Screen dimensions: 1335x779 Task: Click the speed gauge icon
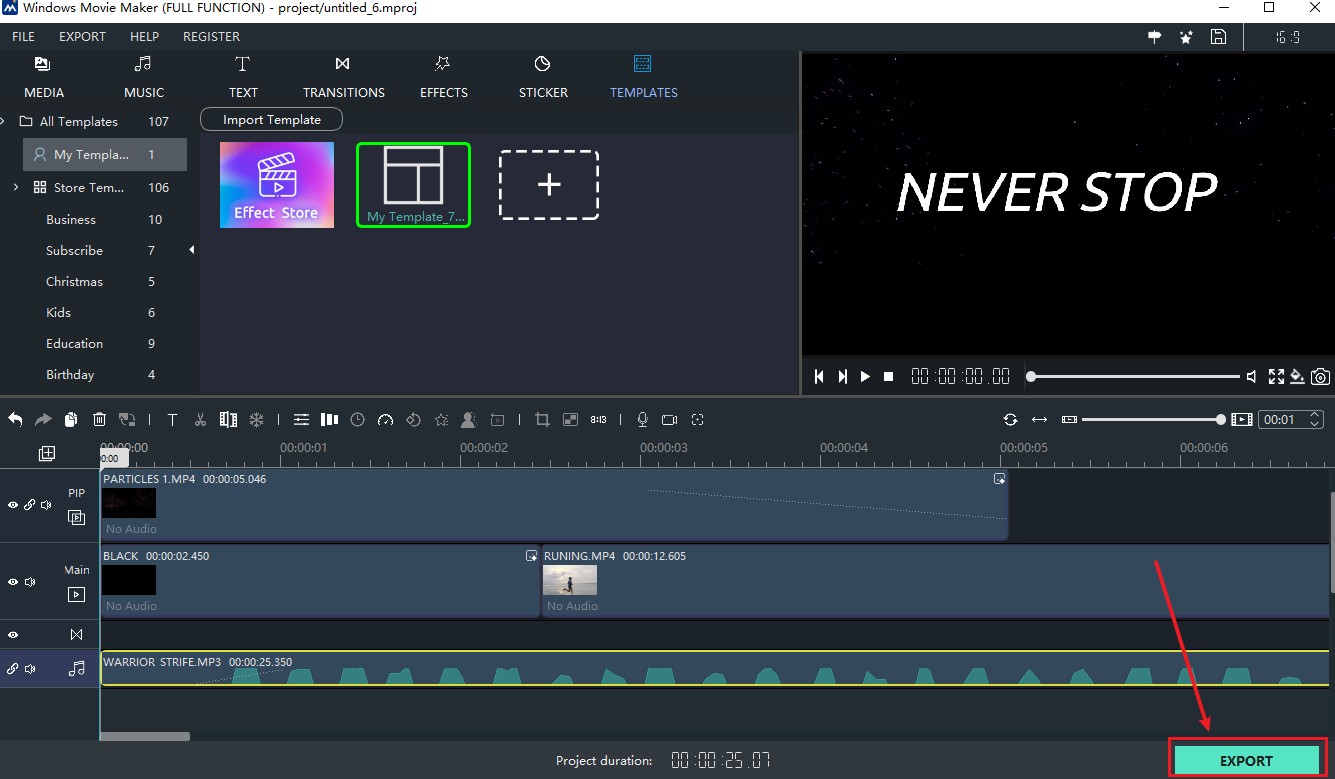[x=385, y=420]
